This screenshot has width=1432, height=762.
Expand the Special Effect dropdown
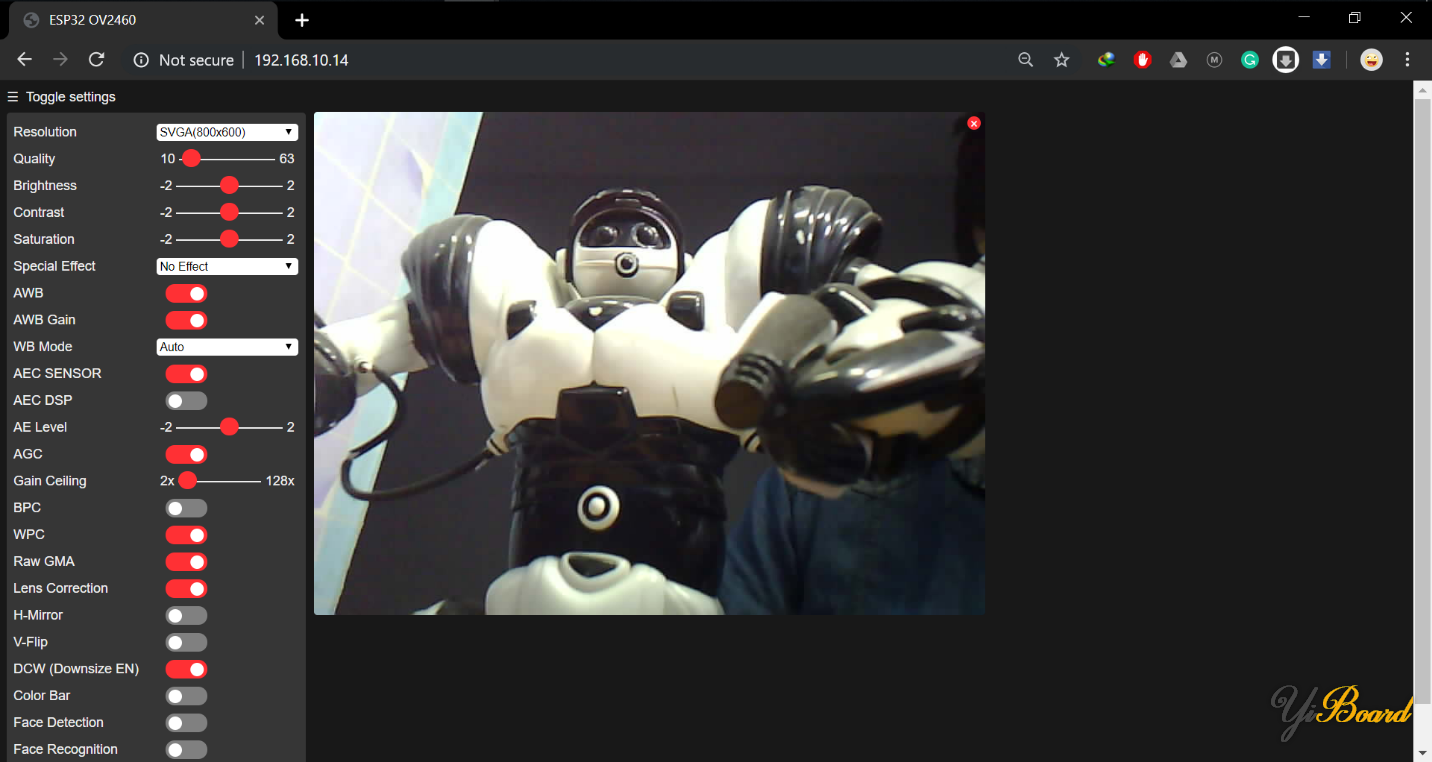(x=227, y=266)
